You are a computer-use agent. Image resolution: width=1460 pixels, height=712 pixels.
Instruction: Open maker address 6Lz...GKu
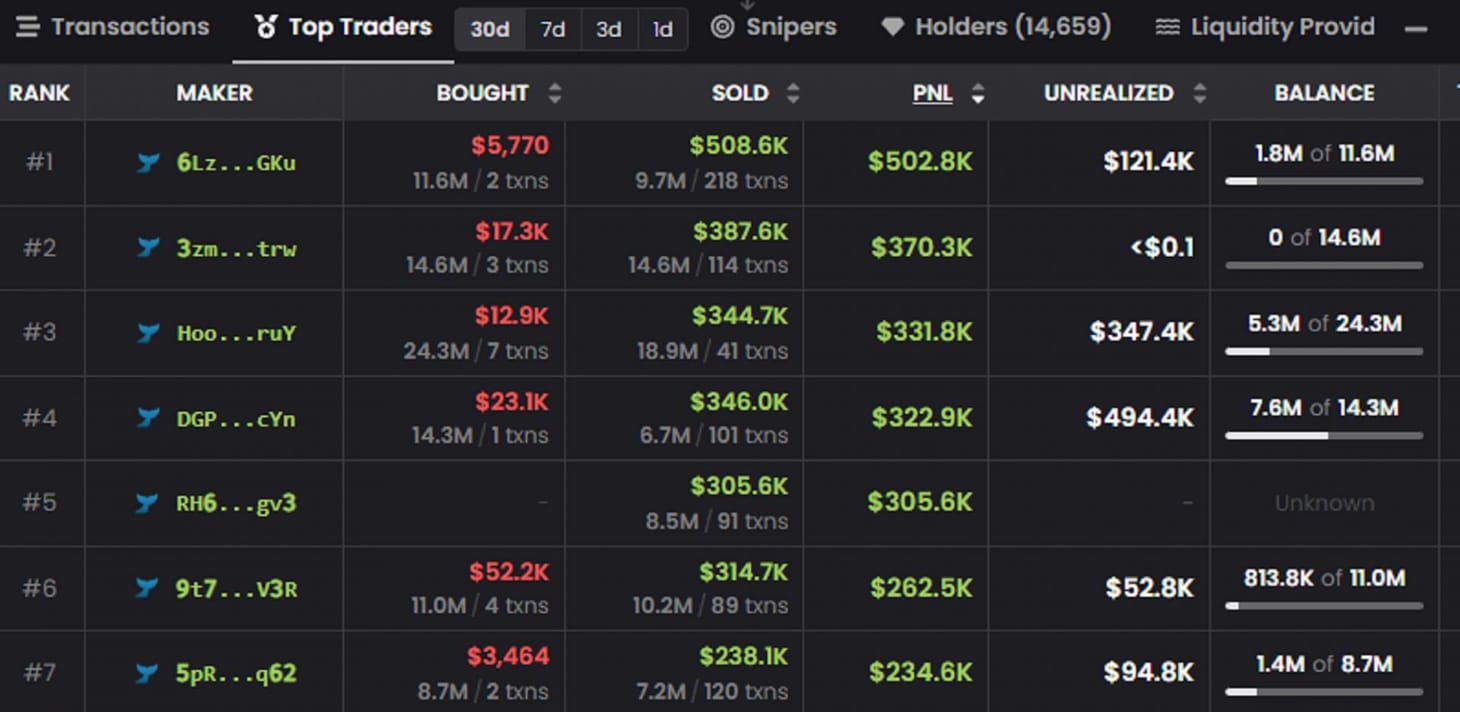click(x=236, y=163)
